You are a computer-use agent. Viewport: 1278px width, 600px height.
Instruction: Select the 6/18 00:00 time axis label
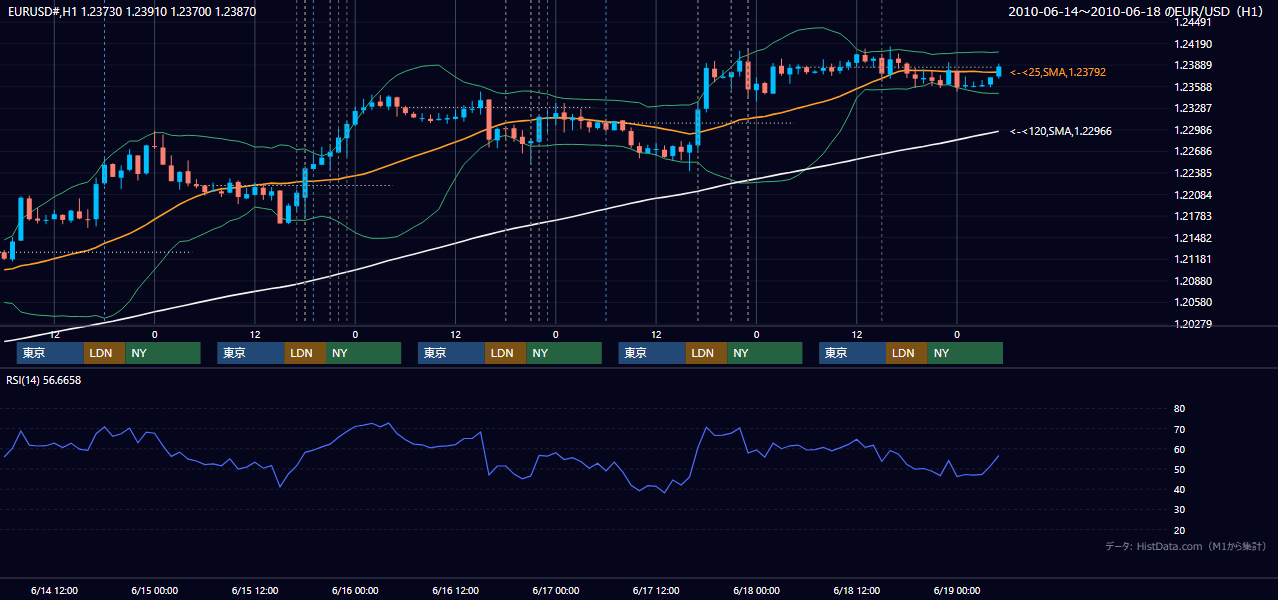click(x=756, y=591)
